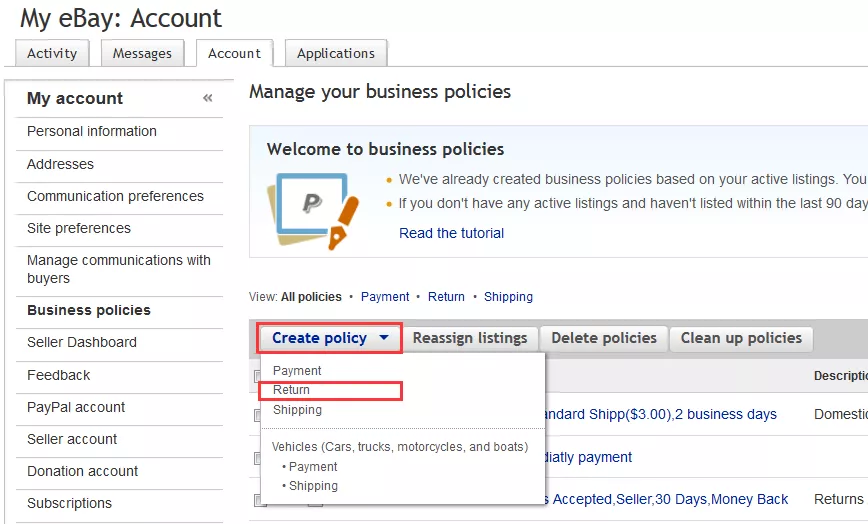Filter the view by the Shipping link

(508, 297)
